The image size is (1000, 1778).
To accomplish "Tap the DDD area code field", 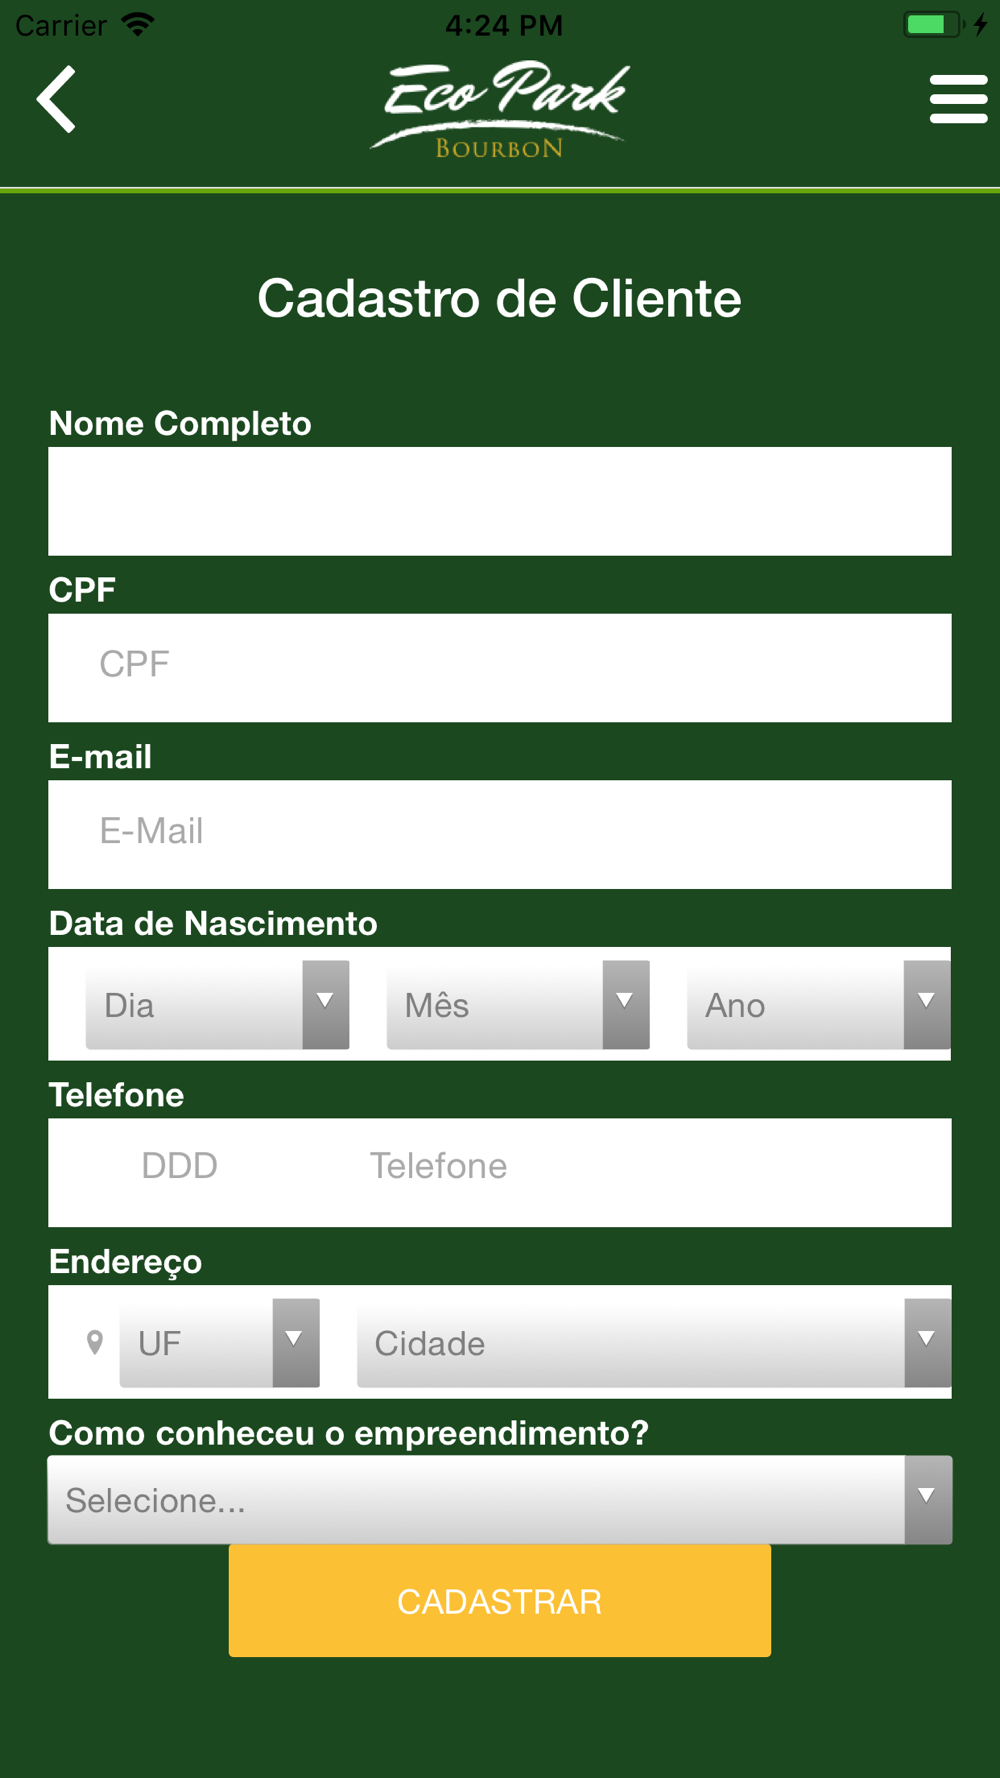I will click(x=180, y=1167).
